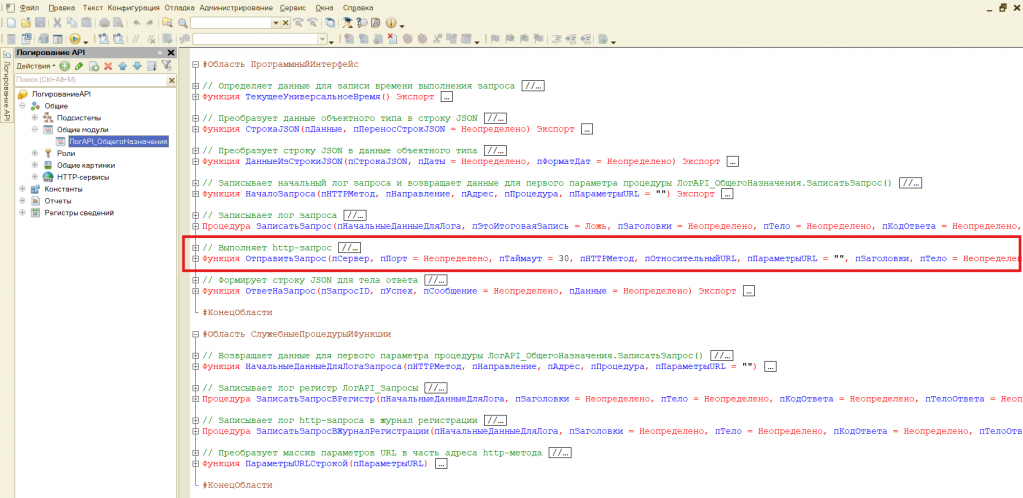Close the Логирование API panel
The image size is (1023, 498).
pyautogui.click(x=171, y=53)
